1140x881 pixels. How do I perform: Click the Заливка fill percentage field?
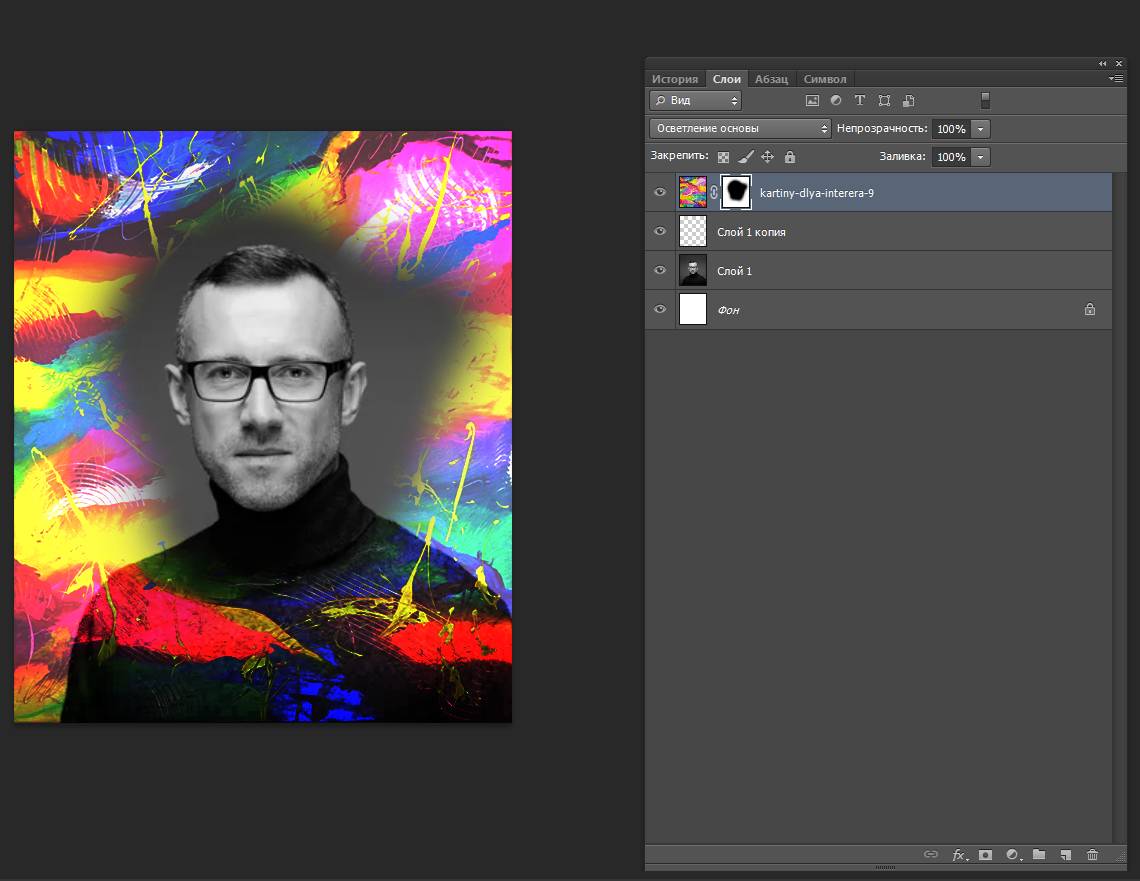[x=950, y=157]
